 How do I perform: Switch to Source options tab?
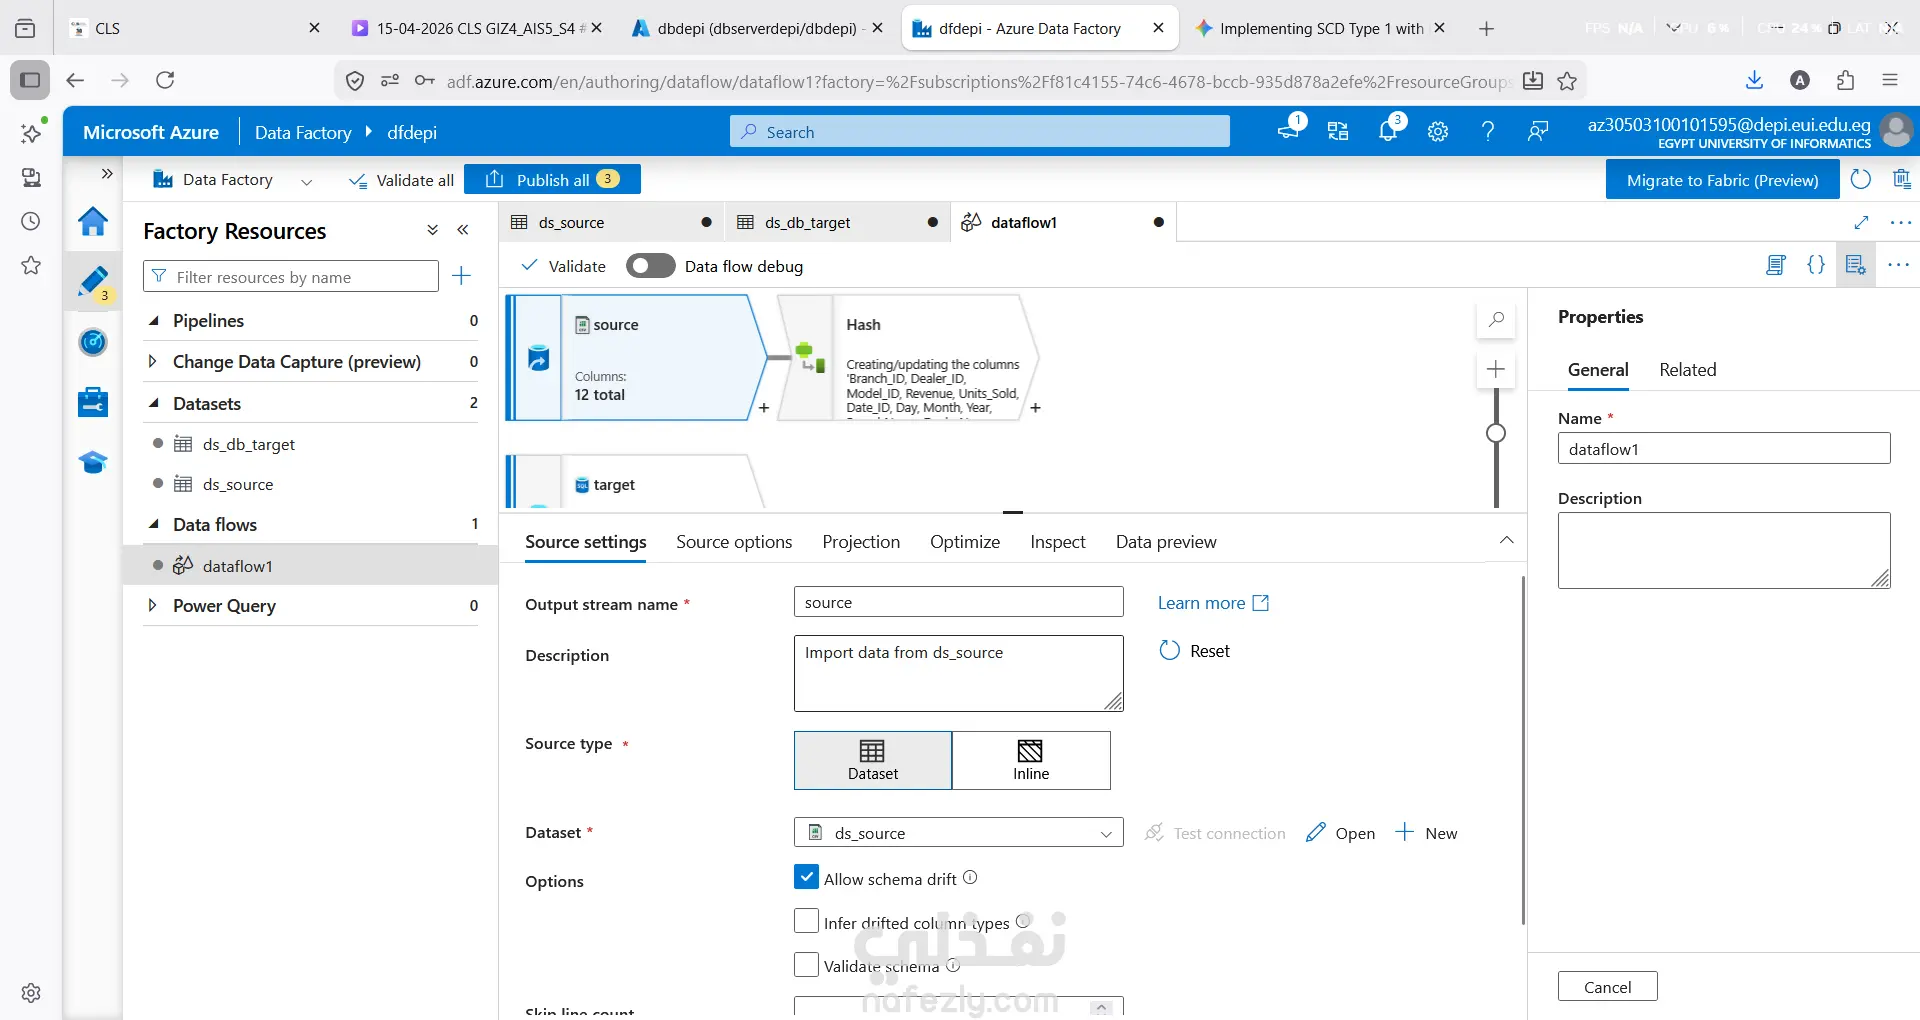(734, 542)
